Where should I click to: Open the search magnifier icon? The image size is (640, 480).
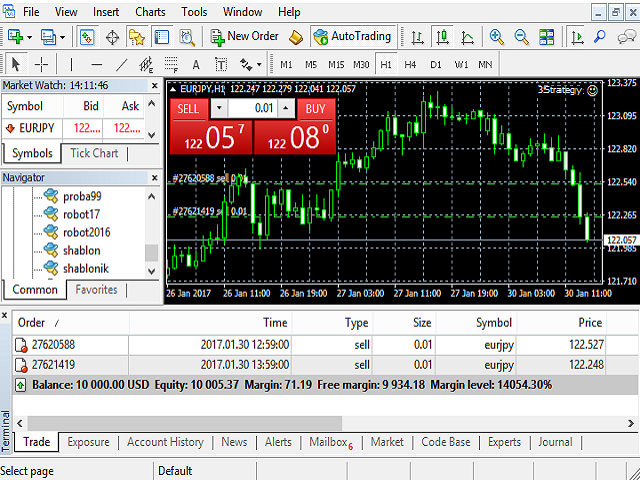point(600,37)
